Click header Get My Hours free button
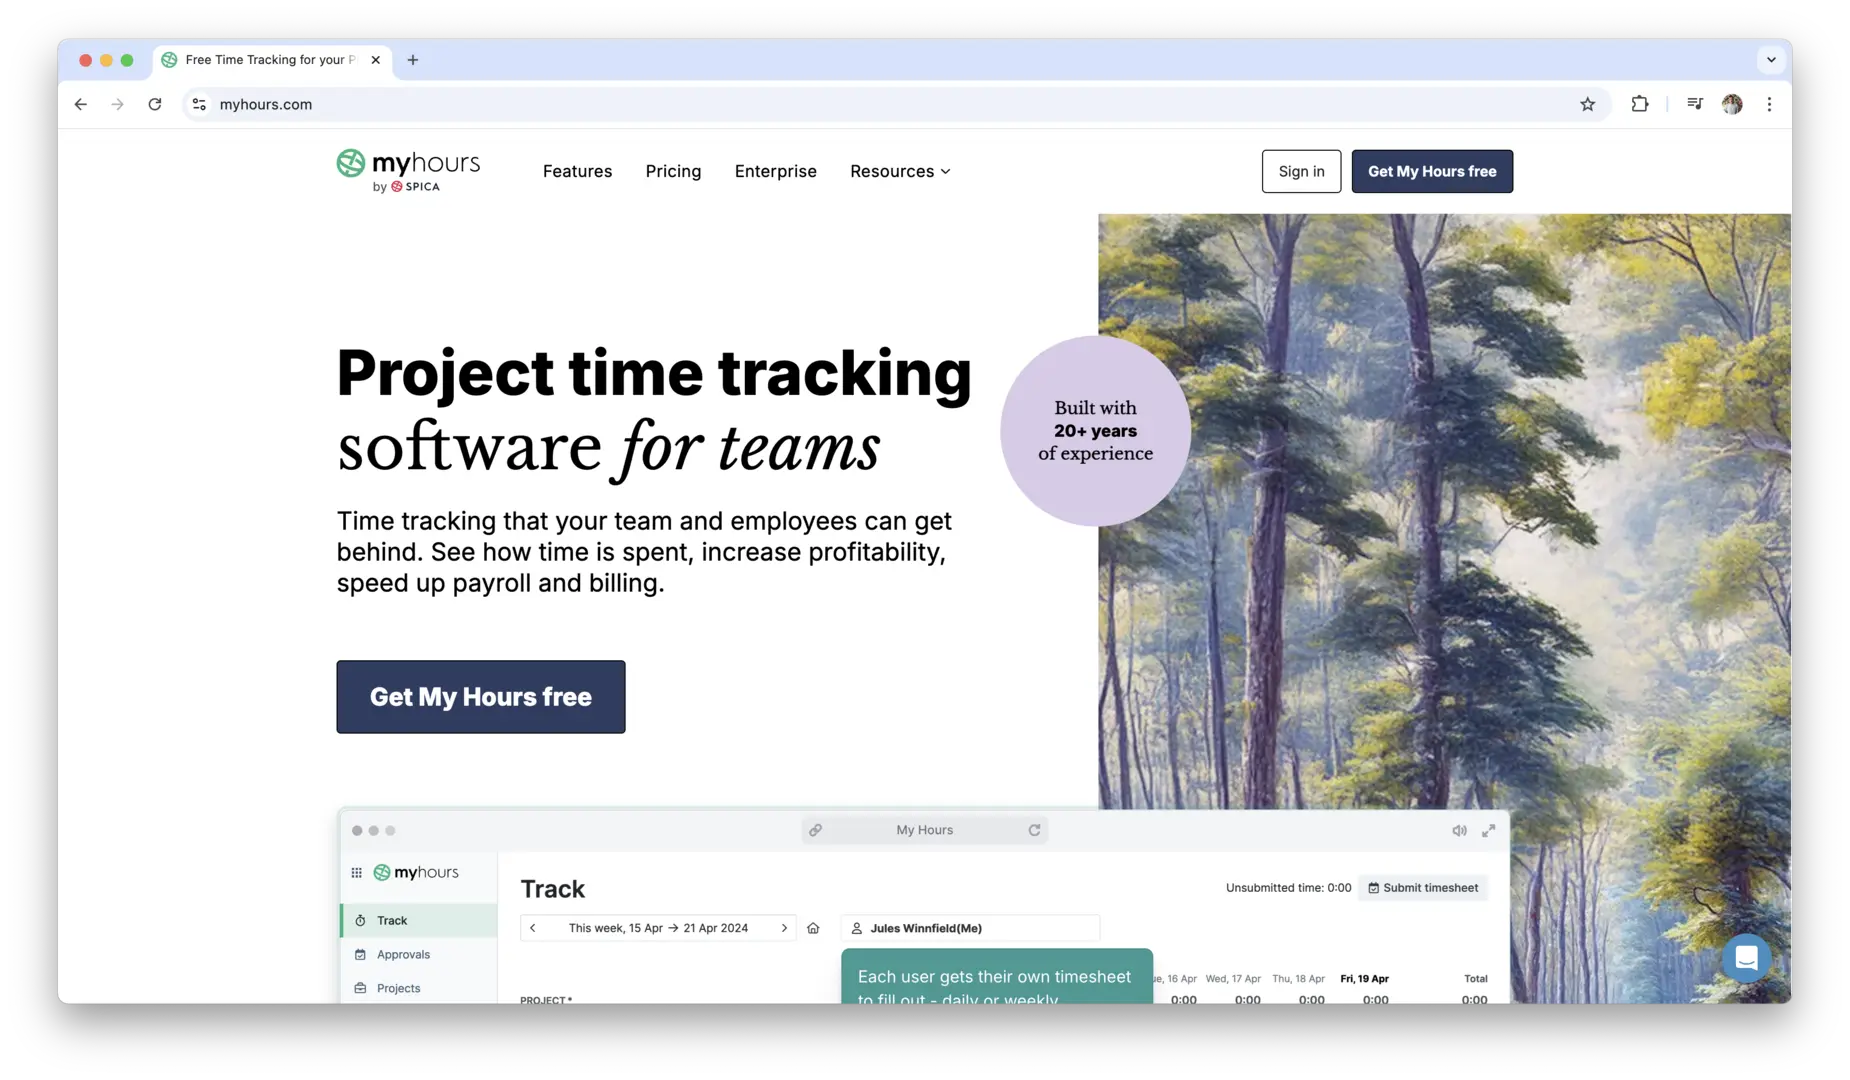The width and height of the screenshot is (1850, 1080). click(1433, 171)
